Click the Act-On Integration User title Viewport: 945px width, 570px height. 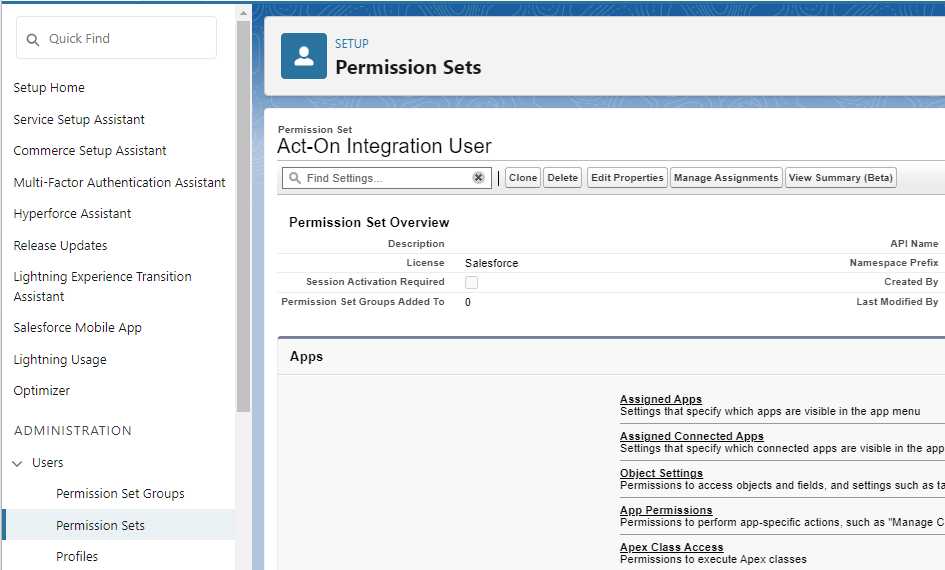(385, 146)
